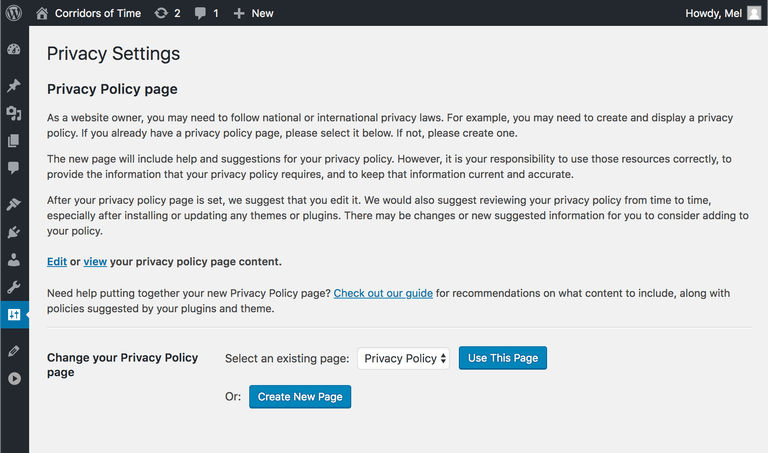This screenshot has height=453, width=768.
Task: Expand the Privacy Policy page dropdown
Action: [404, 358]
